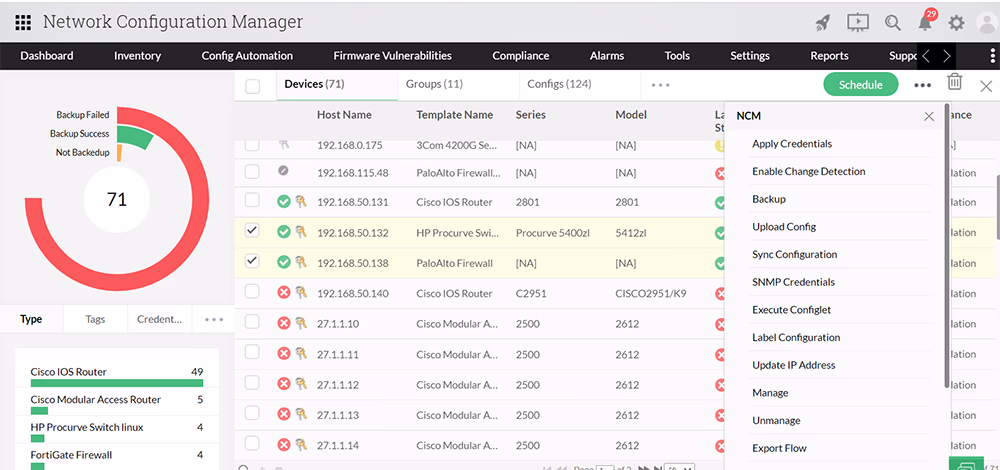Click the key icon for 192.168.50.140
Viewport: 1000px width, 470px height.
pos(301,293)
